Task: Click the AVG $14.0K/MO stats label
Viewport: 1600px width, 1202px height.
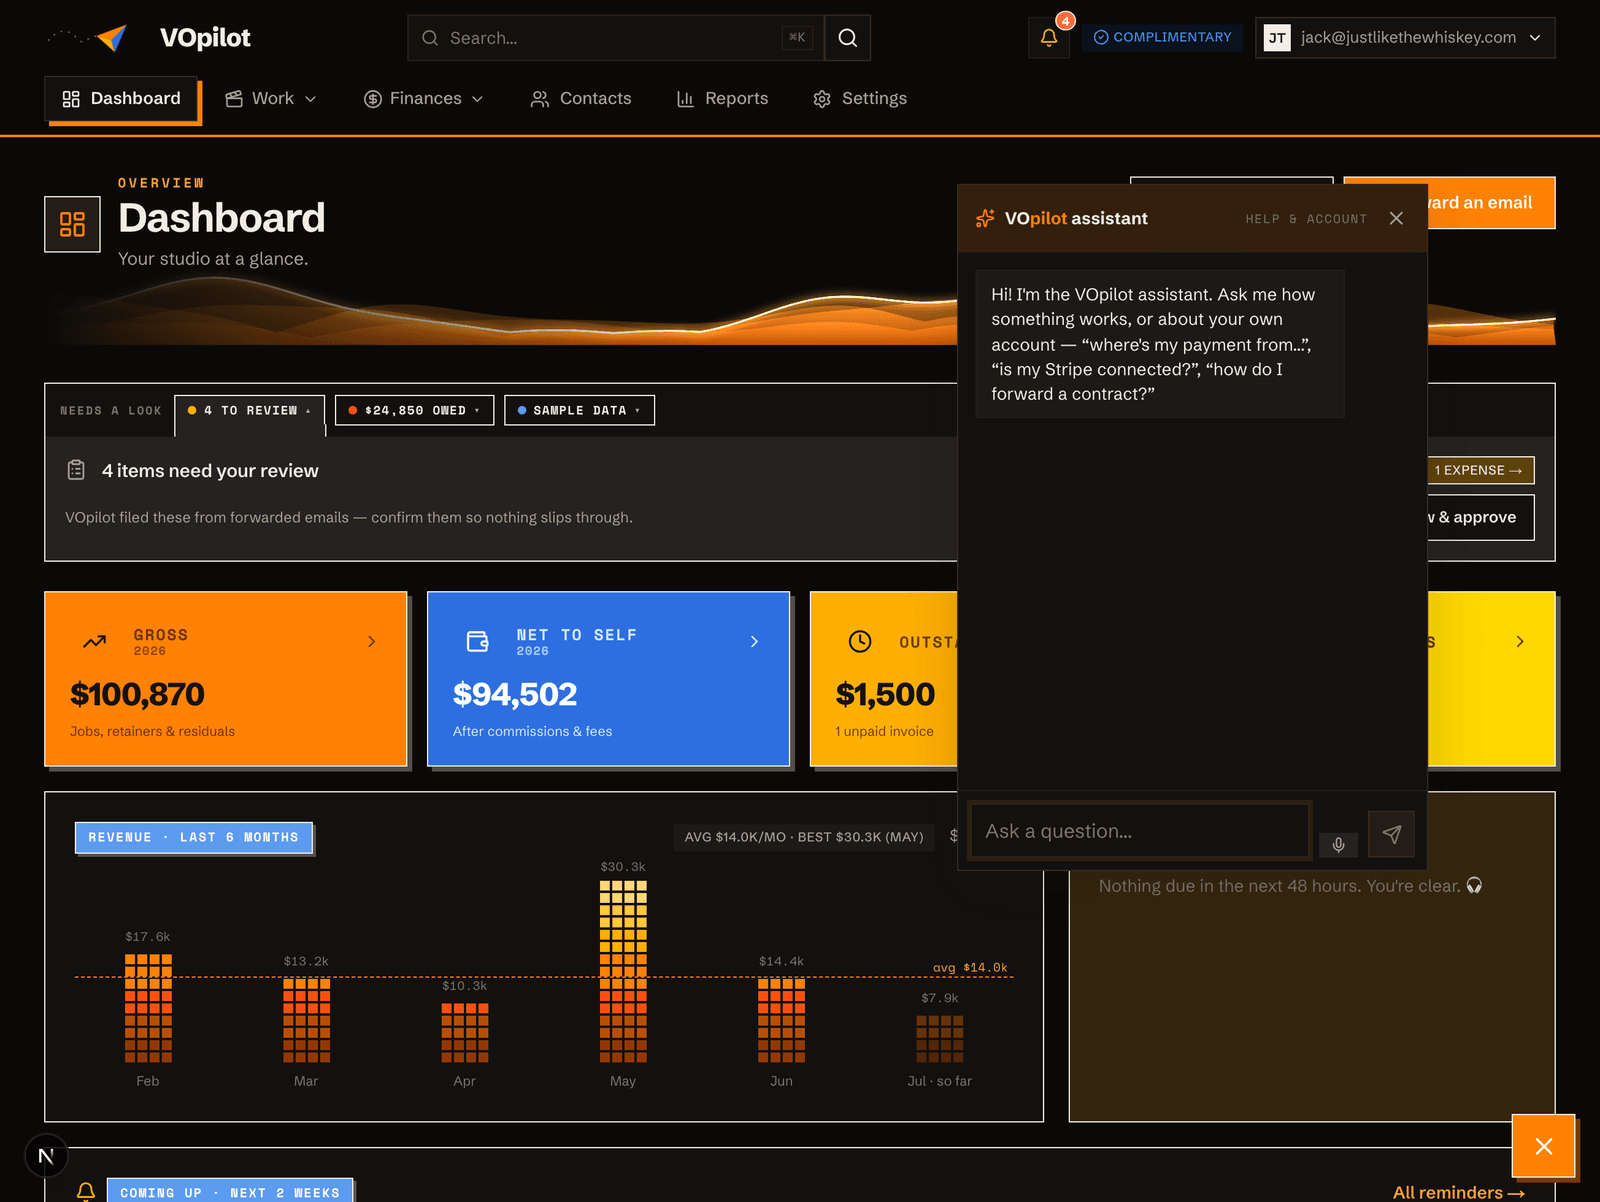Action: coord(804,837)
